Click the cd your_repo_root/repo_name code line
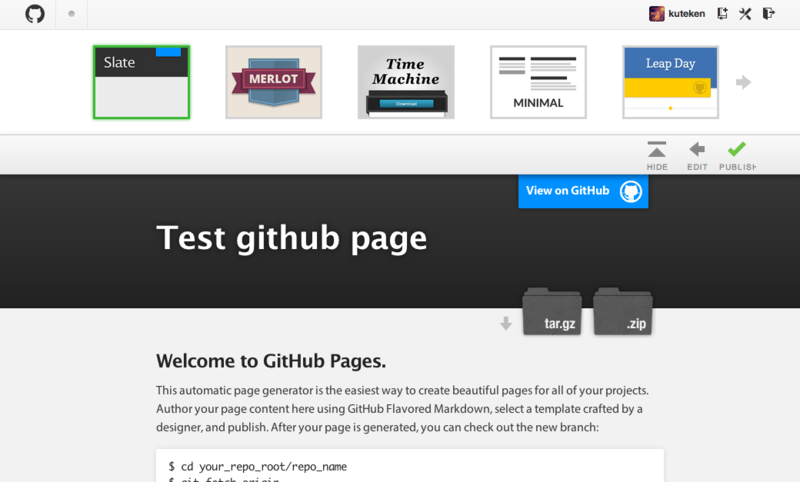Image resolution: width=800 pixels, height=482 pixels. coord(258,466)
